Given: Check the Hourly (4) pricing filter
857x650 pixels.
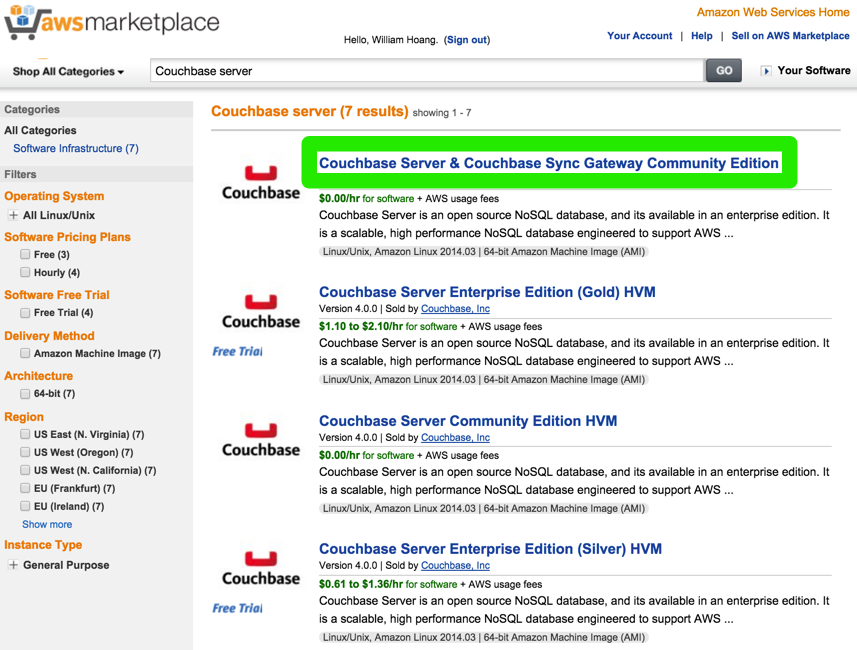Looking at the screenshot, I should [x=25, y=272].
